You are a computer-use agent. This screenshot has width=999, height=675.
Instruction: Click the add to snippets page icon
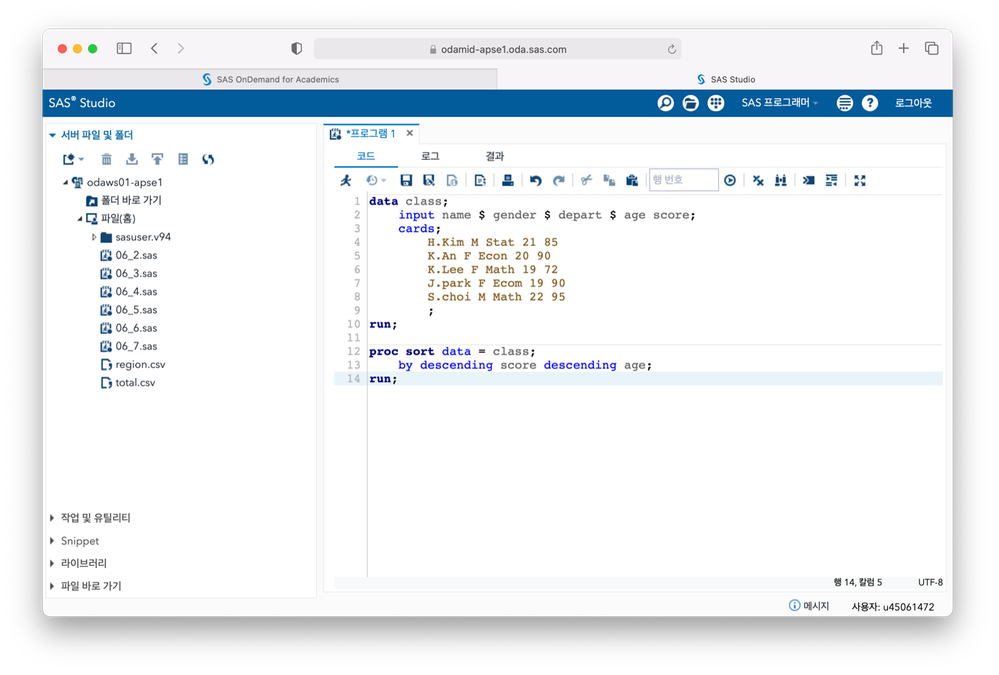tap(480, 180)
